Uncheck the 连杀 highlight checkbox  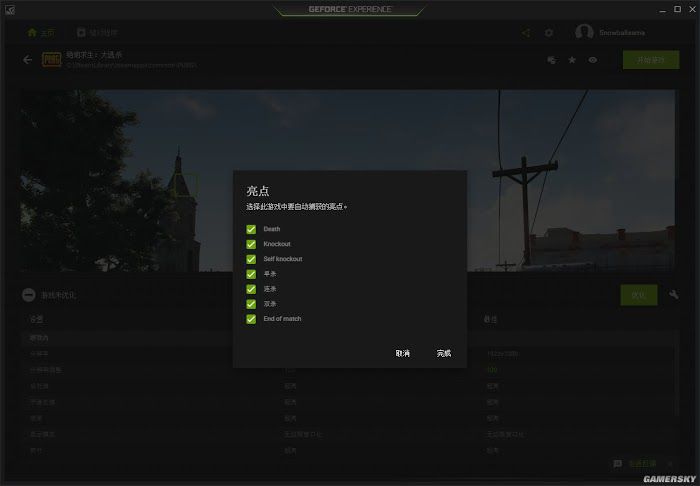[x=251, y=289]
